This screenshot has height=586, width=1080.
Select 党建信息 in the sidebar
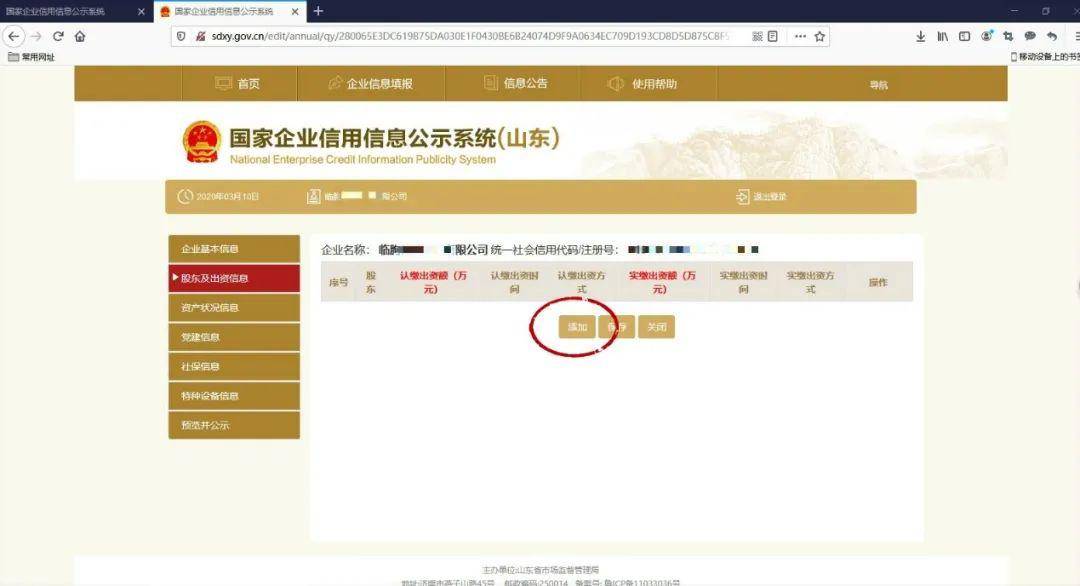pyautogui.click(x=234, y=337)
